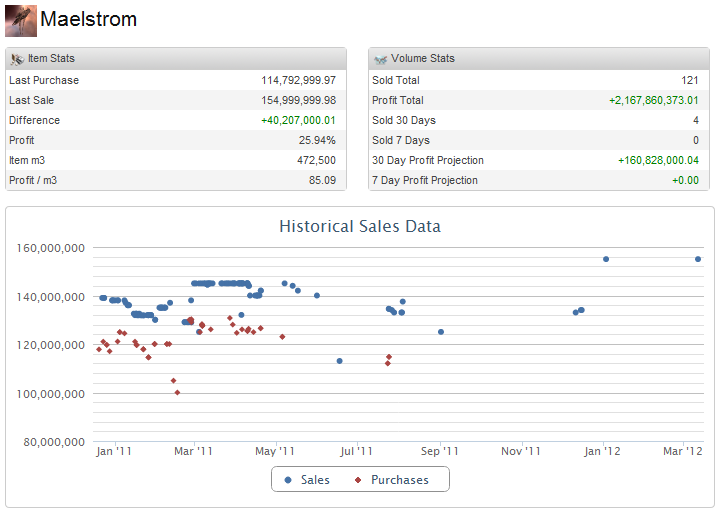This screenshot has height=512, width=719.
Task: Click the sales data point near Sep '11
Action: (x=441, y=332)
